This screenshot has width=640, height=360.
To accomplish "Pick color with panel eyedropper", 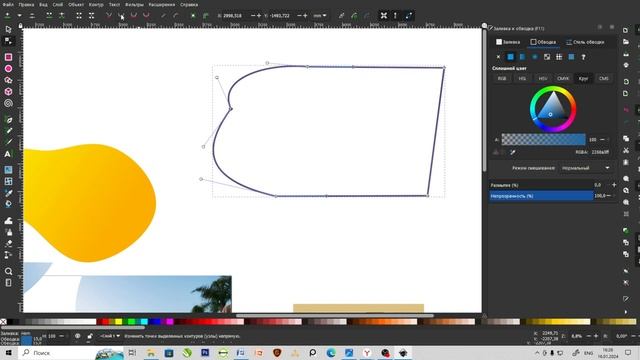I will [513, 152].
